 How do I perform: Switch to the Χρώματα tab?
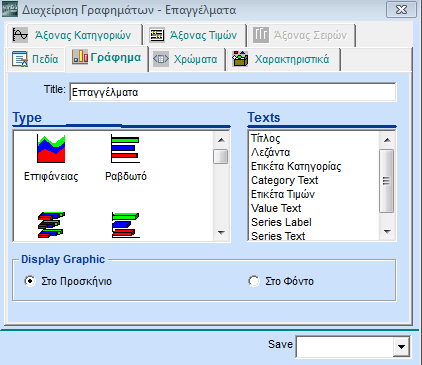(x=187, y=59)
